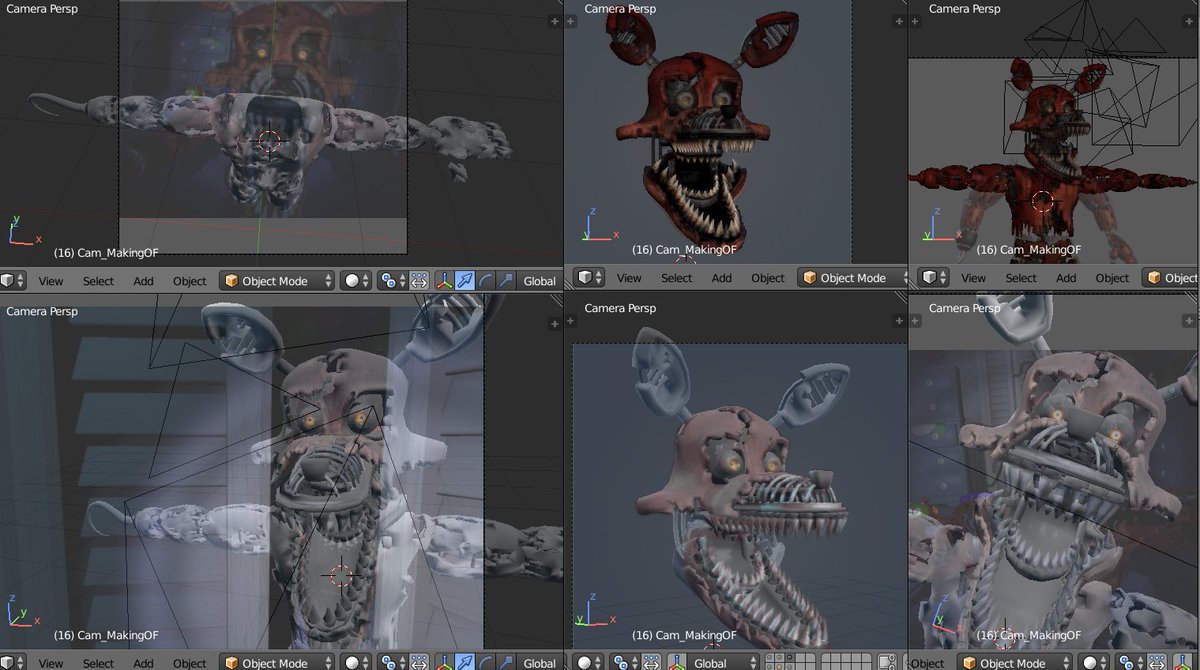
Task: Enable scale manipulator in bottom-left viewport
Action: point(506,663)
